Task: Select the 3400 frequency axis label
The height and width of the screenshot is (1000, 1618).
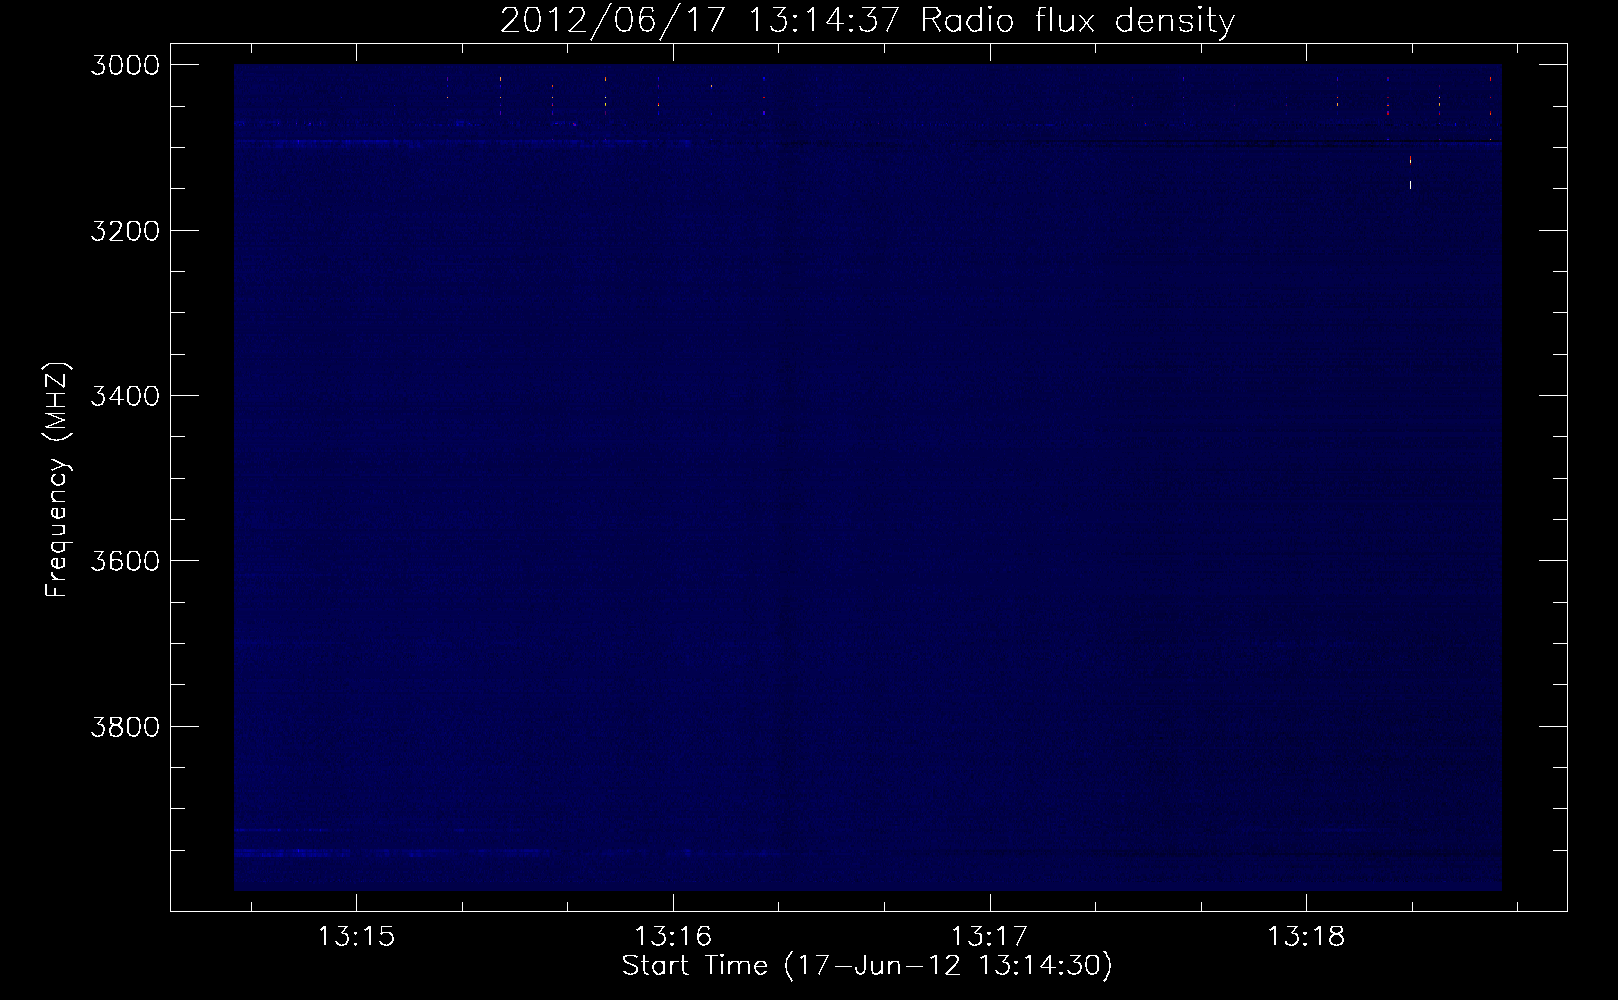Action: pyautogui.click(x=124, y=396)
